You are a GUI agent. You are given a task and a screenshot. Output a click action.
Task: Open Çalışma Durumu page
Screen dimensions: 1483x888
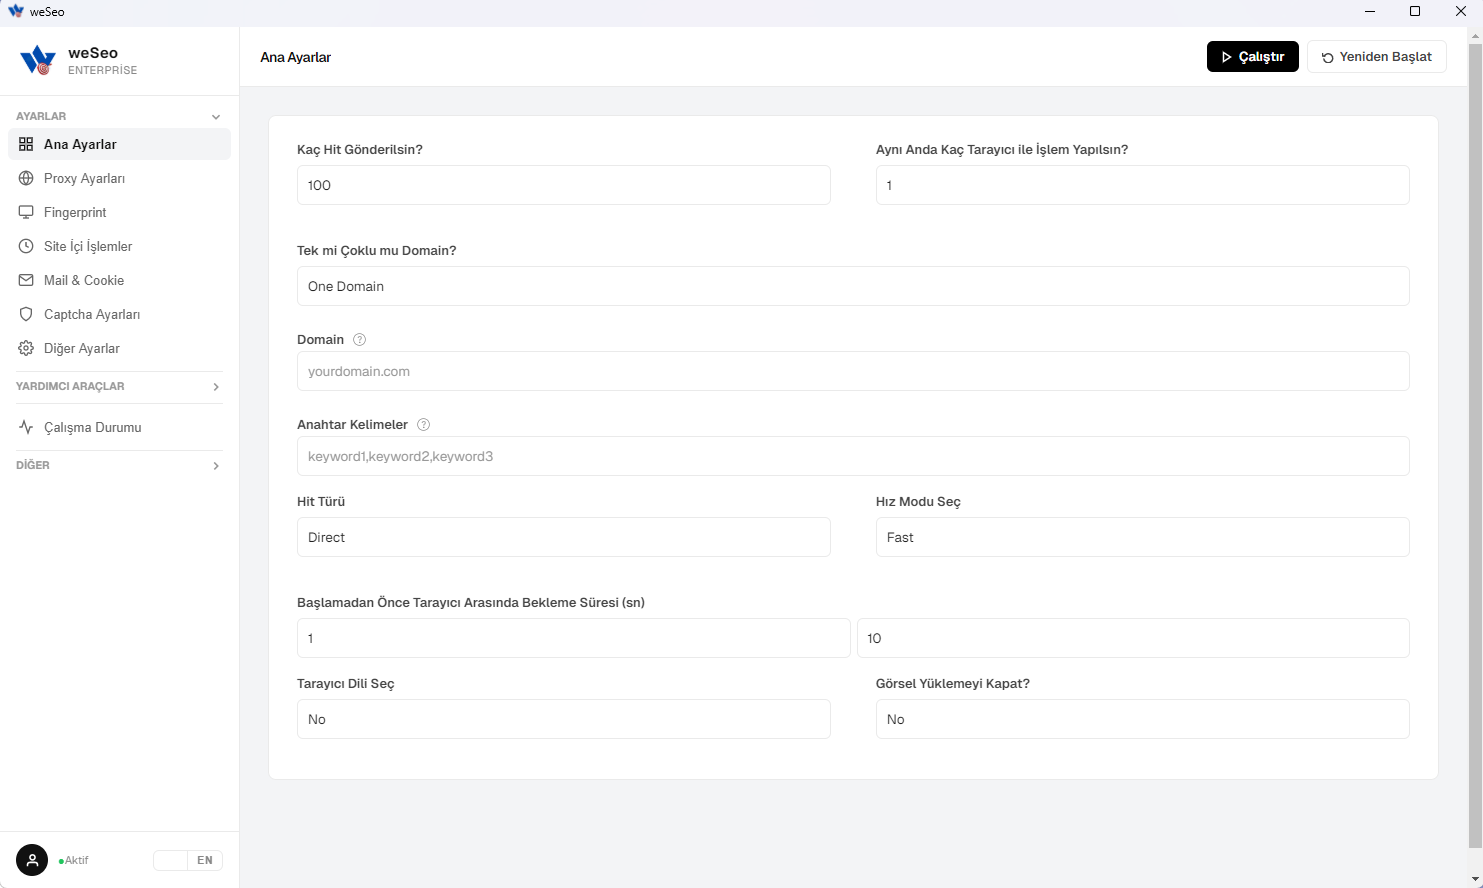click(x=119, y=427)
